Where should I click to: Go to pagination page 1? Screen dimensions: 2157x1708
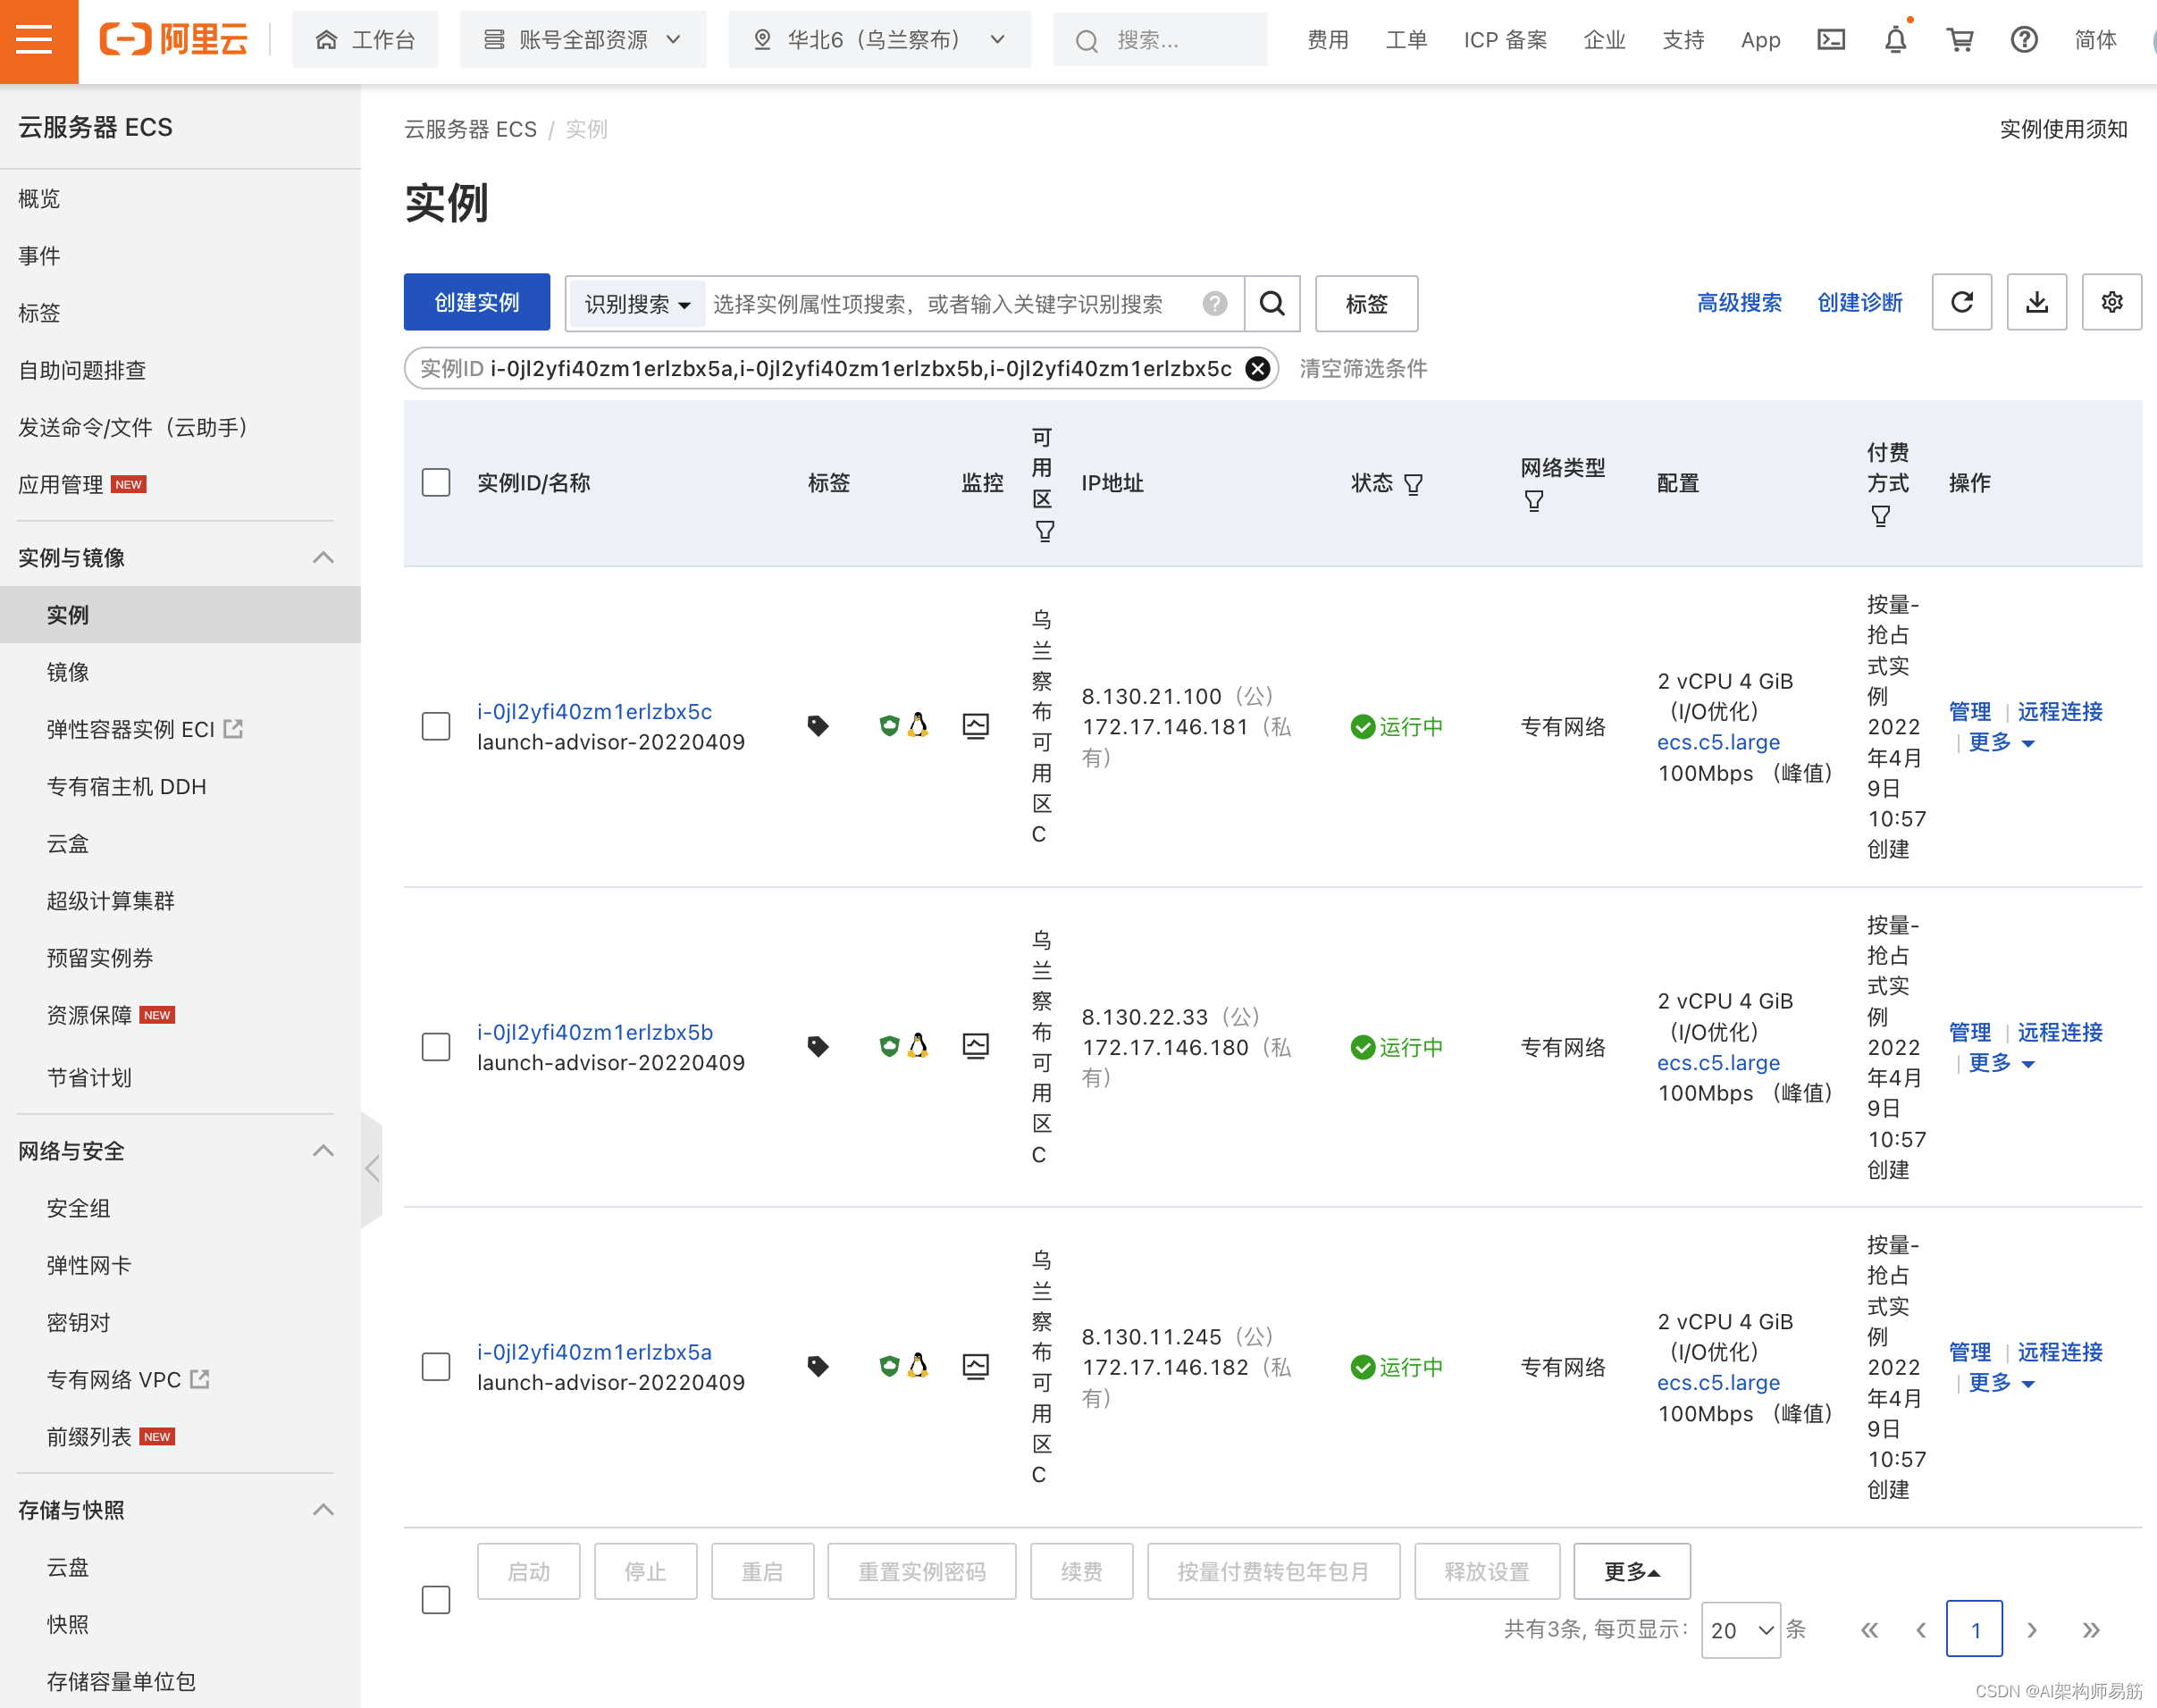(x=1974, y=1630)
